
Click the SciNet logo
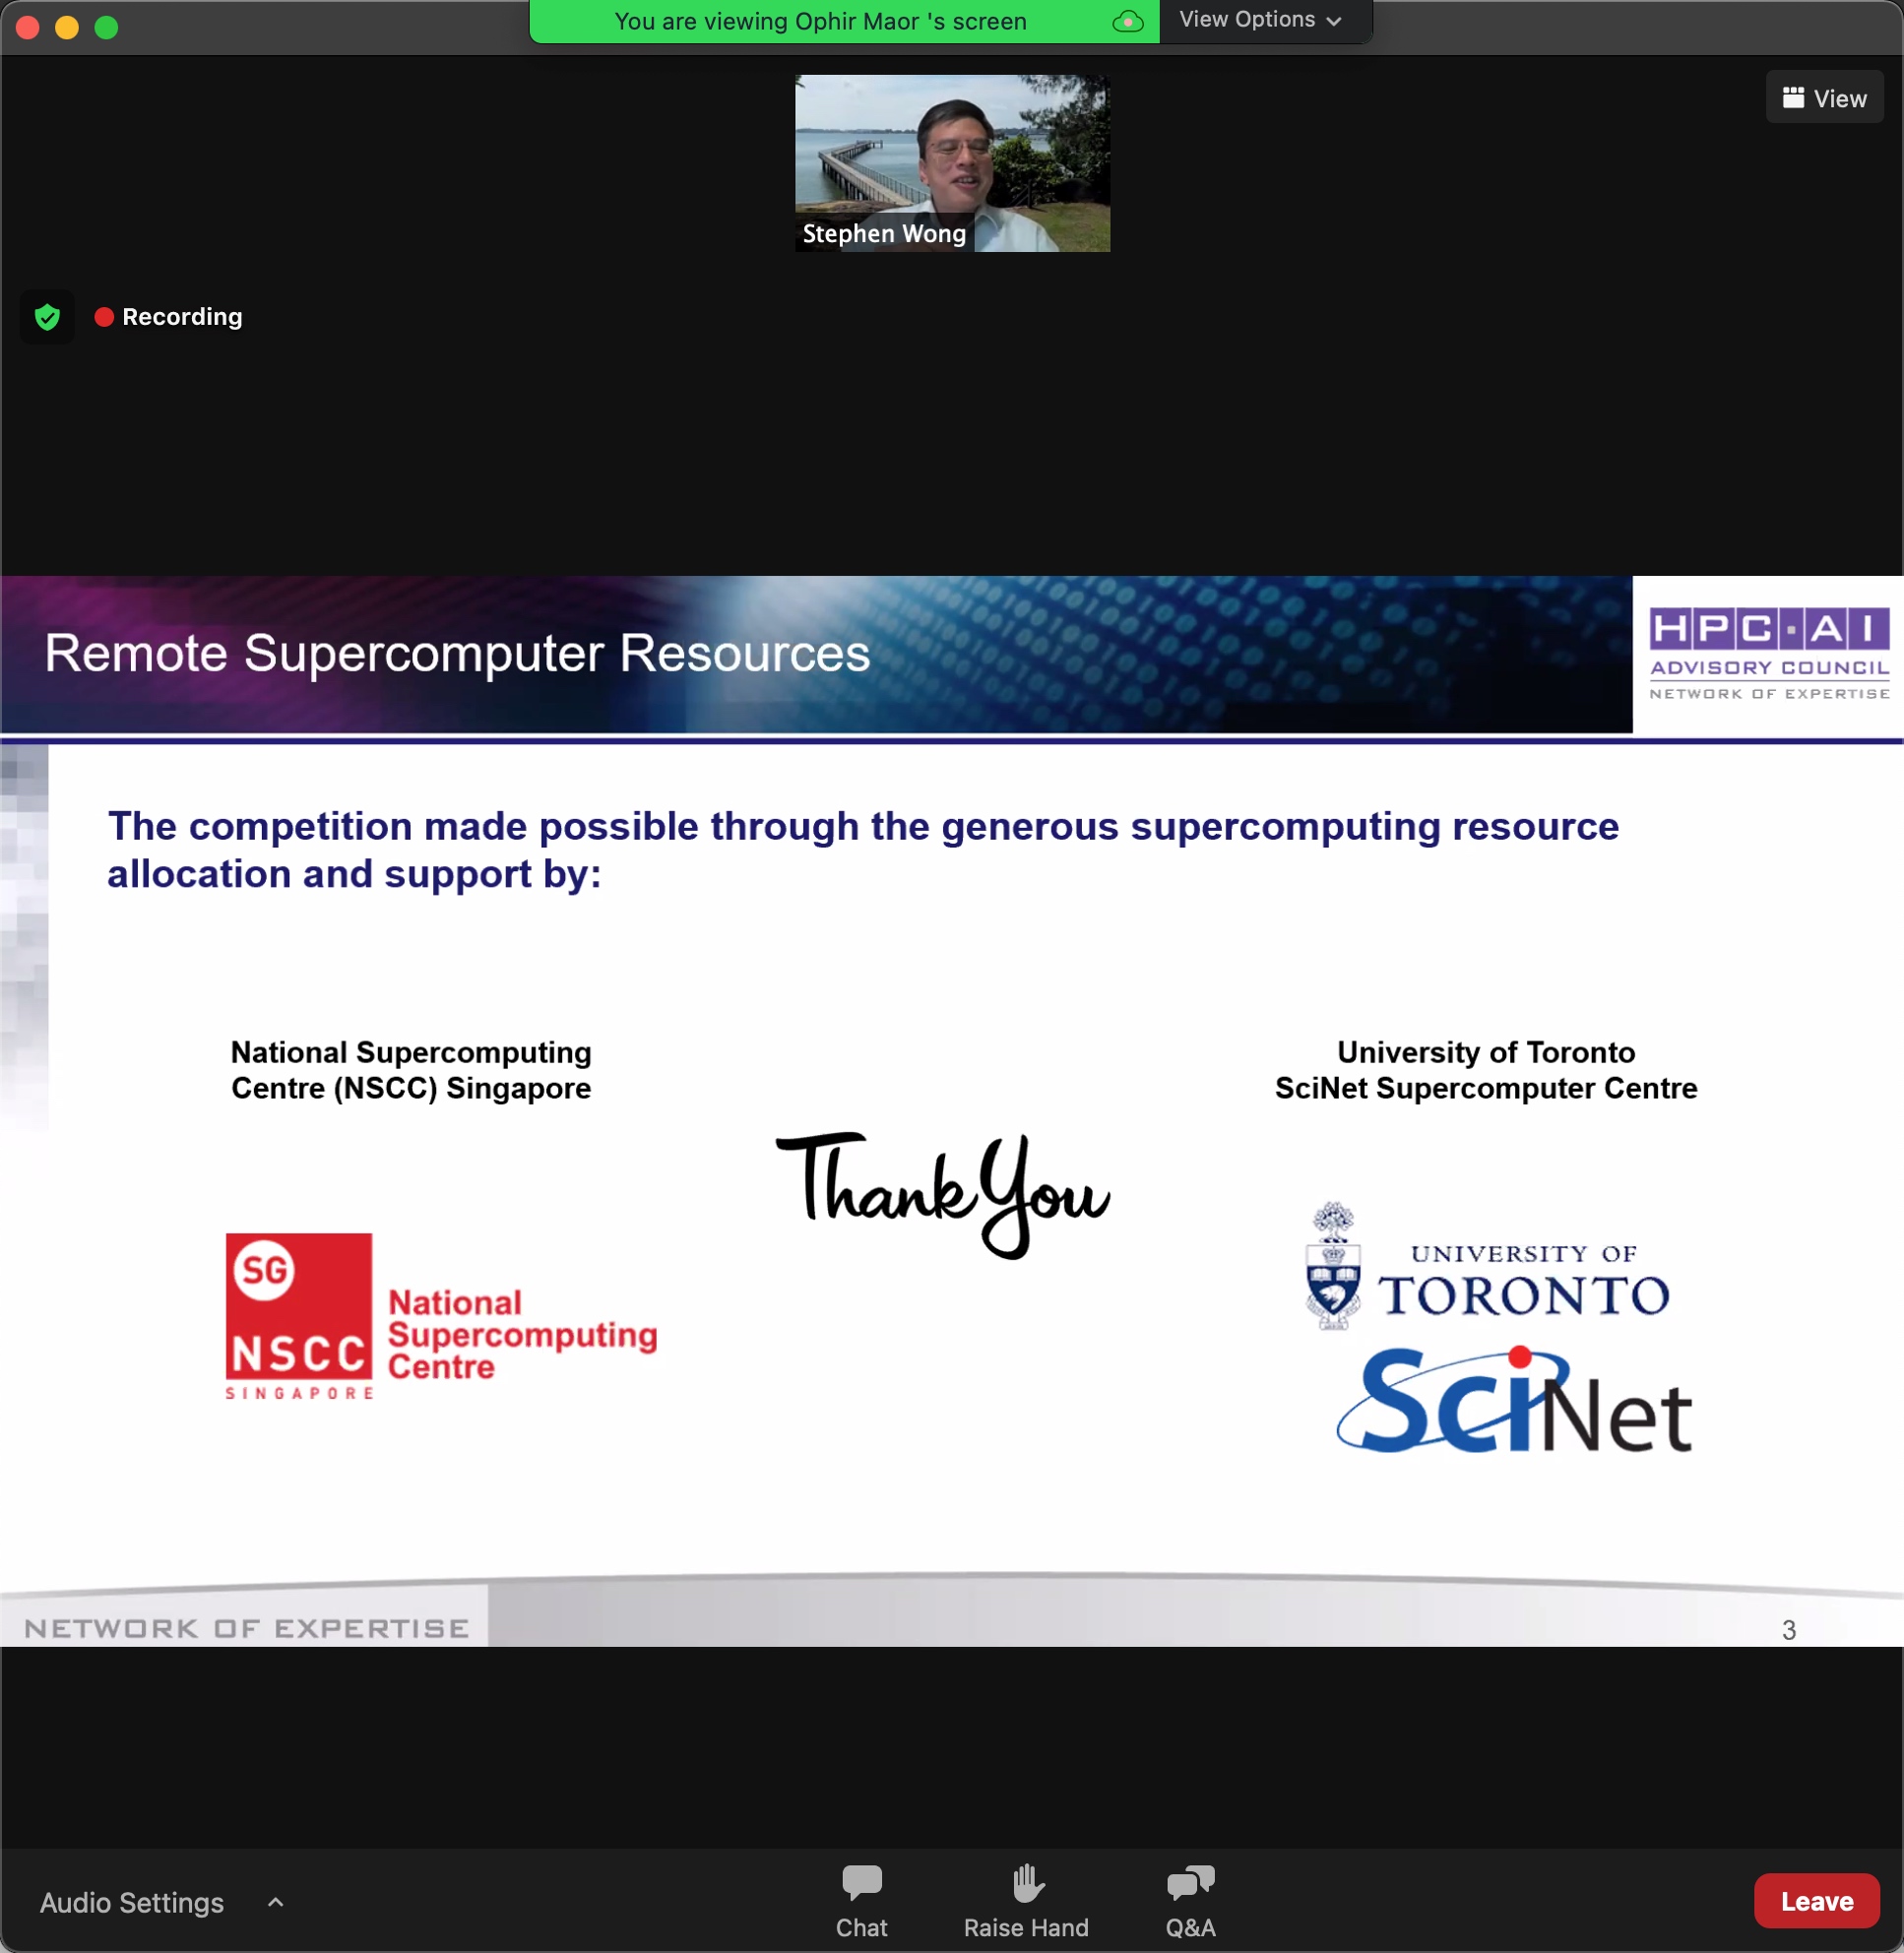(x=1514, y=1401)
